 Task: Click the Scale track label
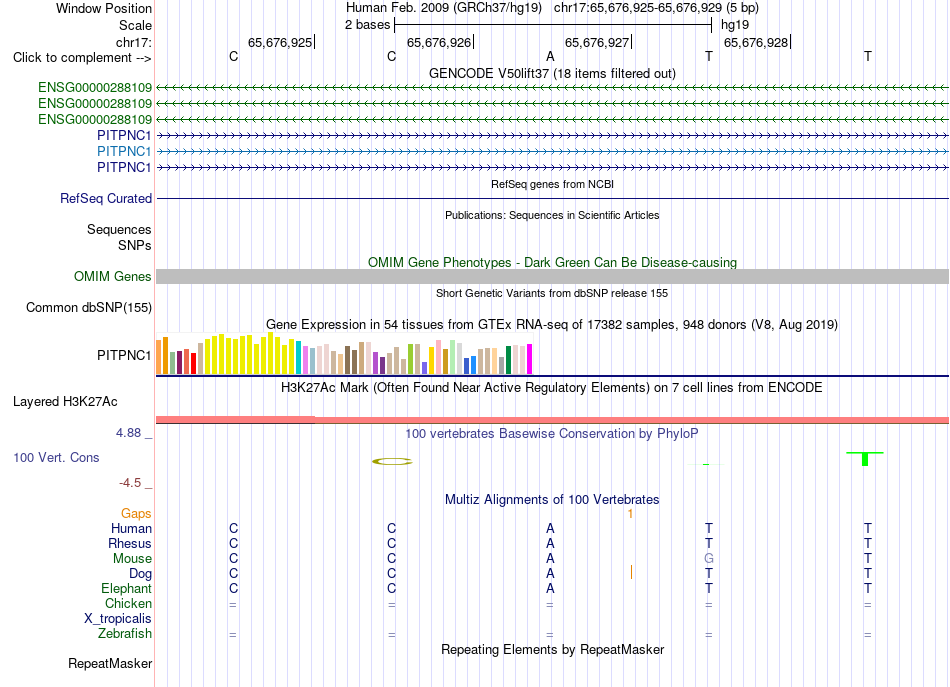(135, 25)
